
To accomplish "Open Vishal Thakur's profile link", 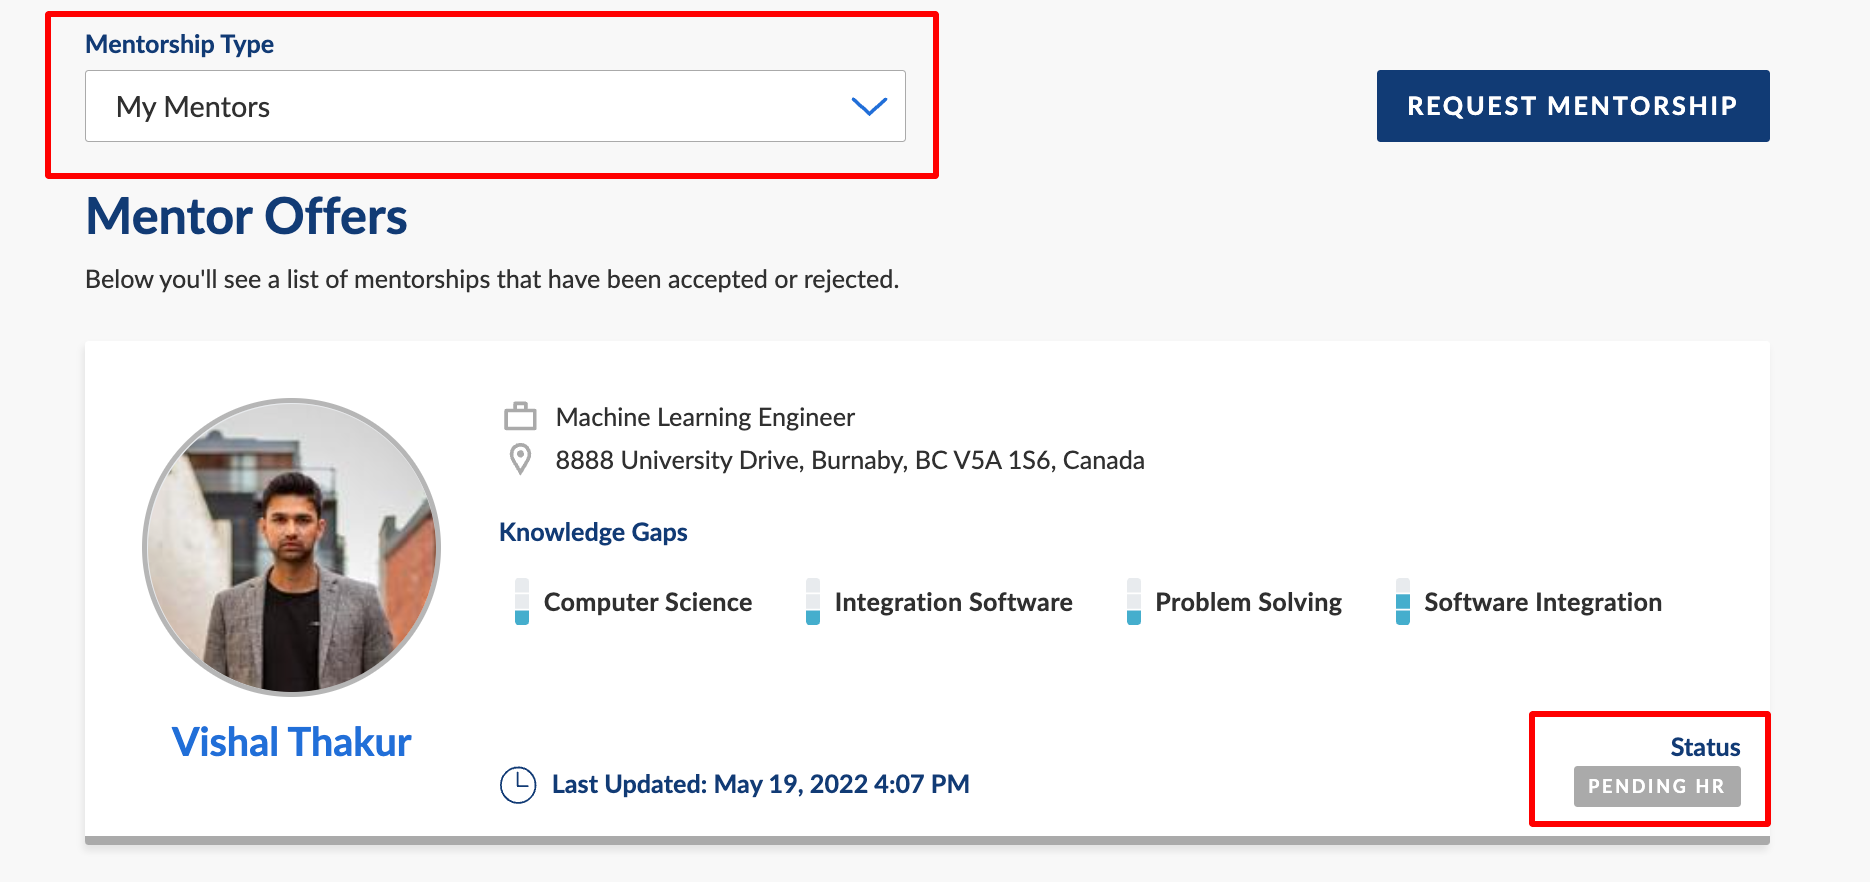I will [291, 742].
